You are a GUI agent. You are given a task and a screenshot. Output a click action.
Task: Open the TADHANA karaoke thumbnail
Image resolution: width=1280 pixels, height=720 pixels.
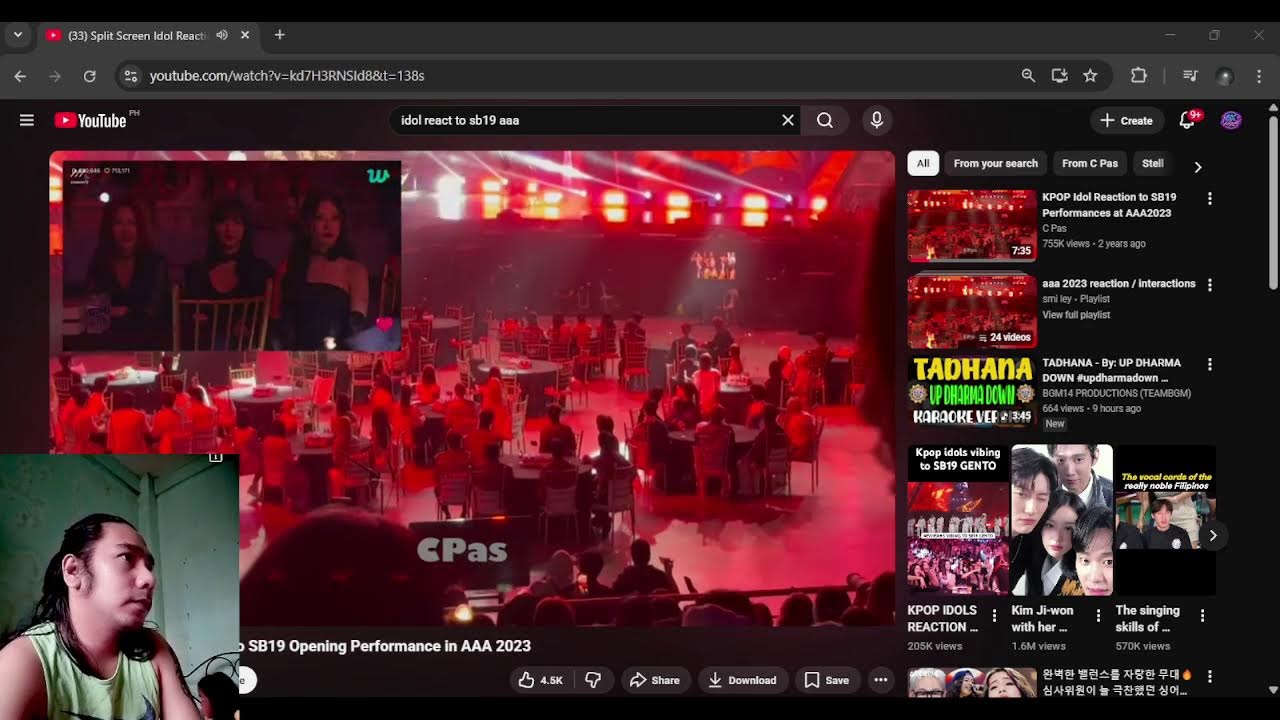click(972, 392)
